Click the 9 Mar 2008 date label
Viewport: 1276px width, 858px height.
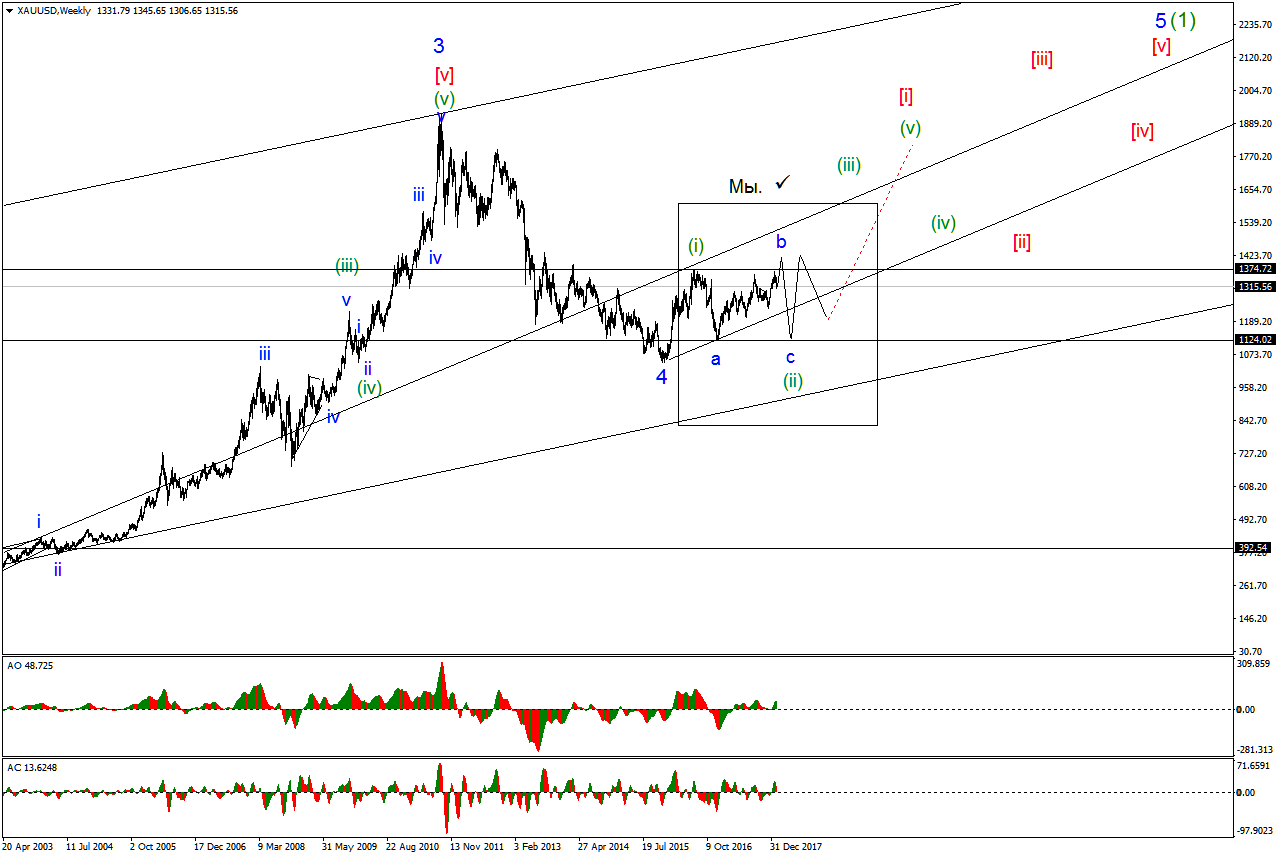283,846
